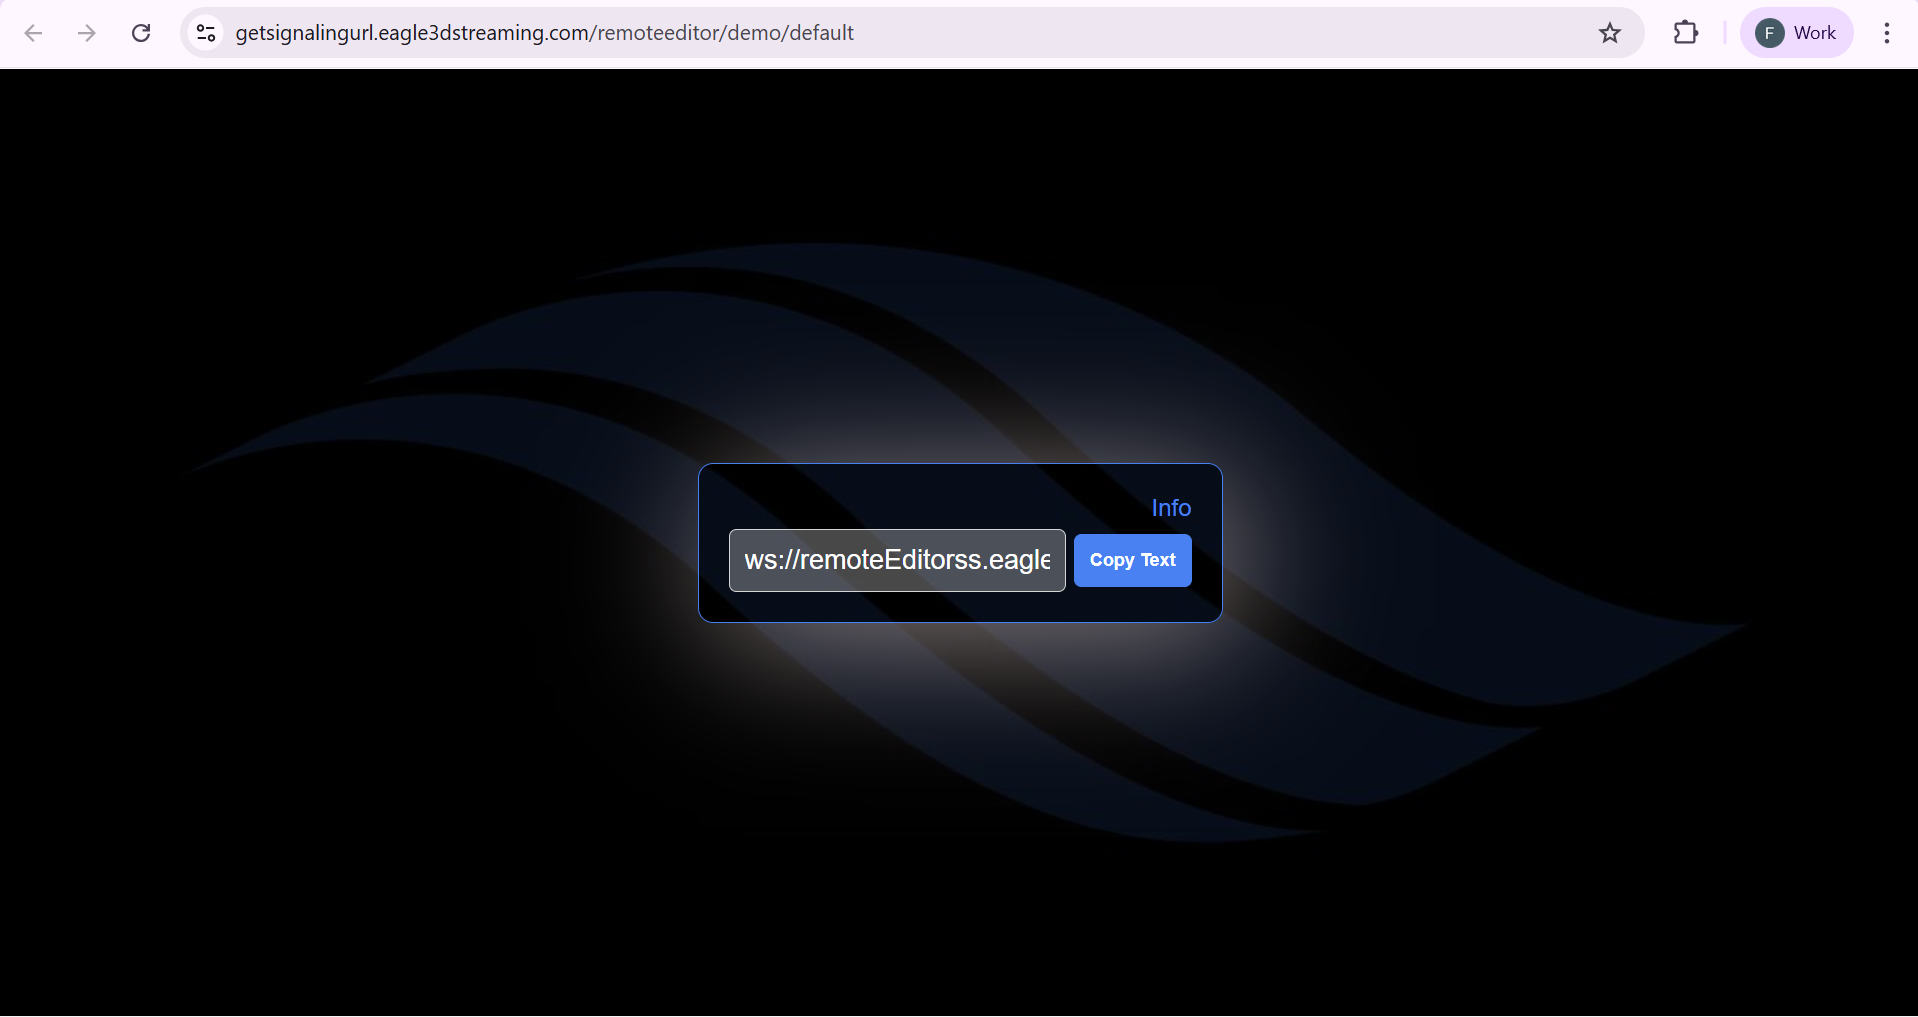Click the getsignalingurl address bar URL text
This screenshot has height=1017, width=1918.
[412, 33]
